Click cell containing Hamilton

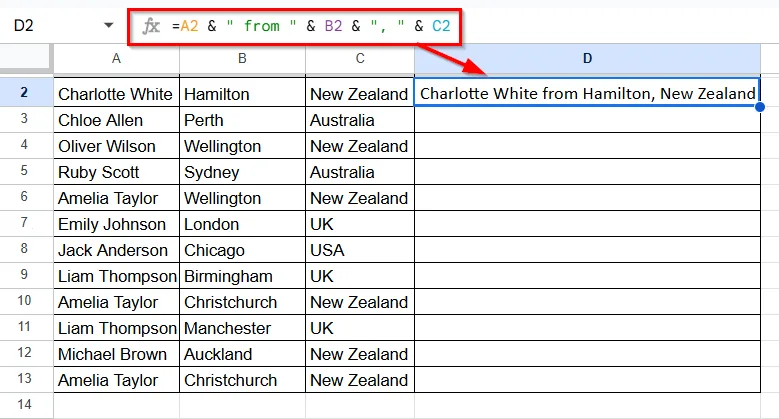tap(242, 93)
